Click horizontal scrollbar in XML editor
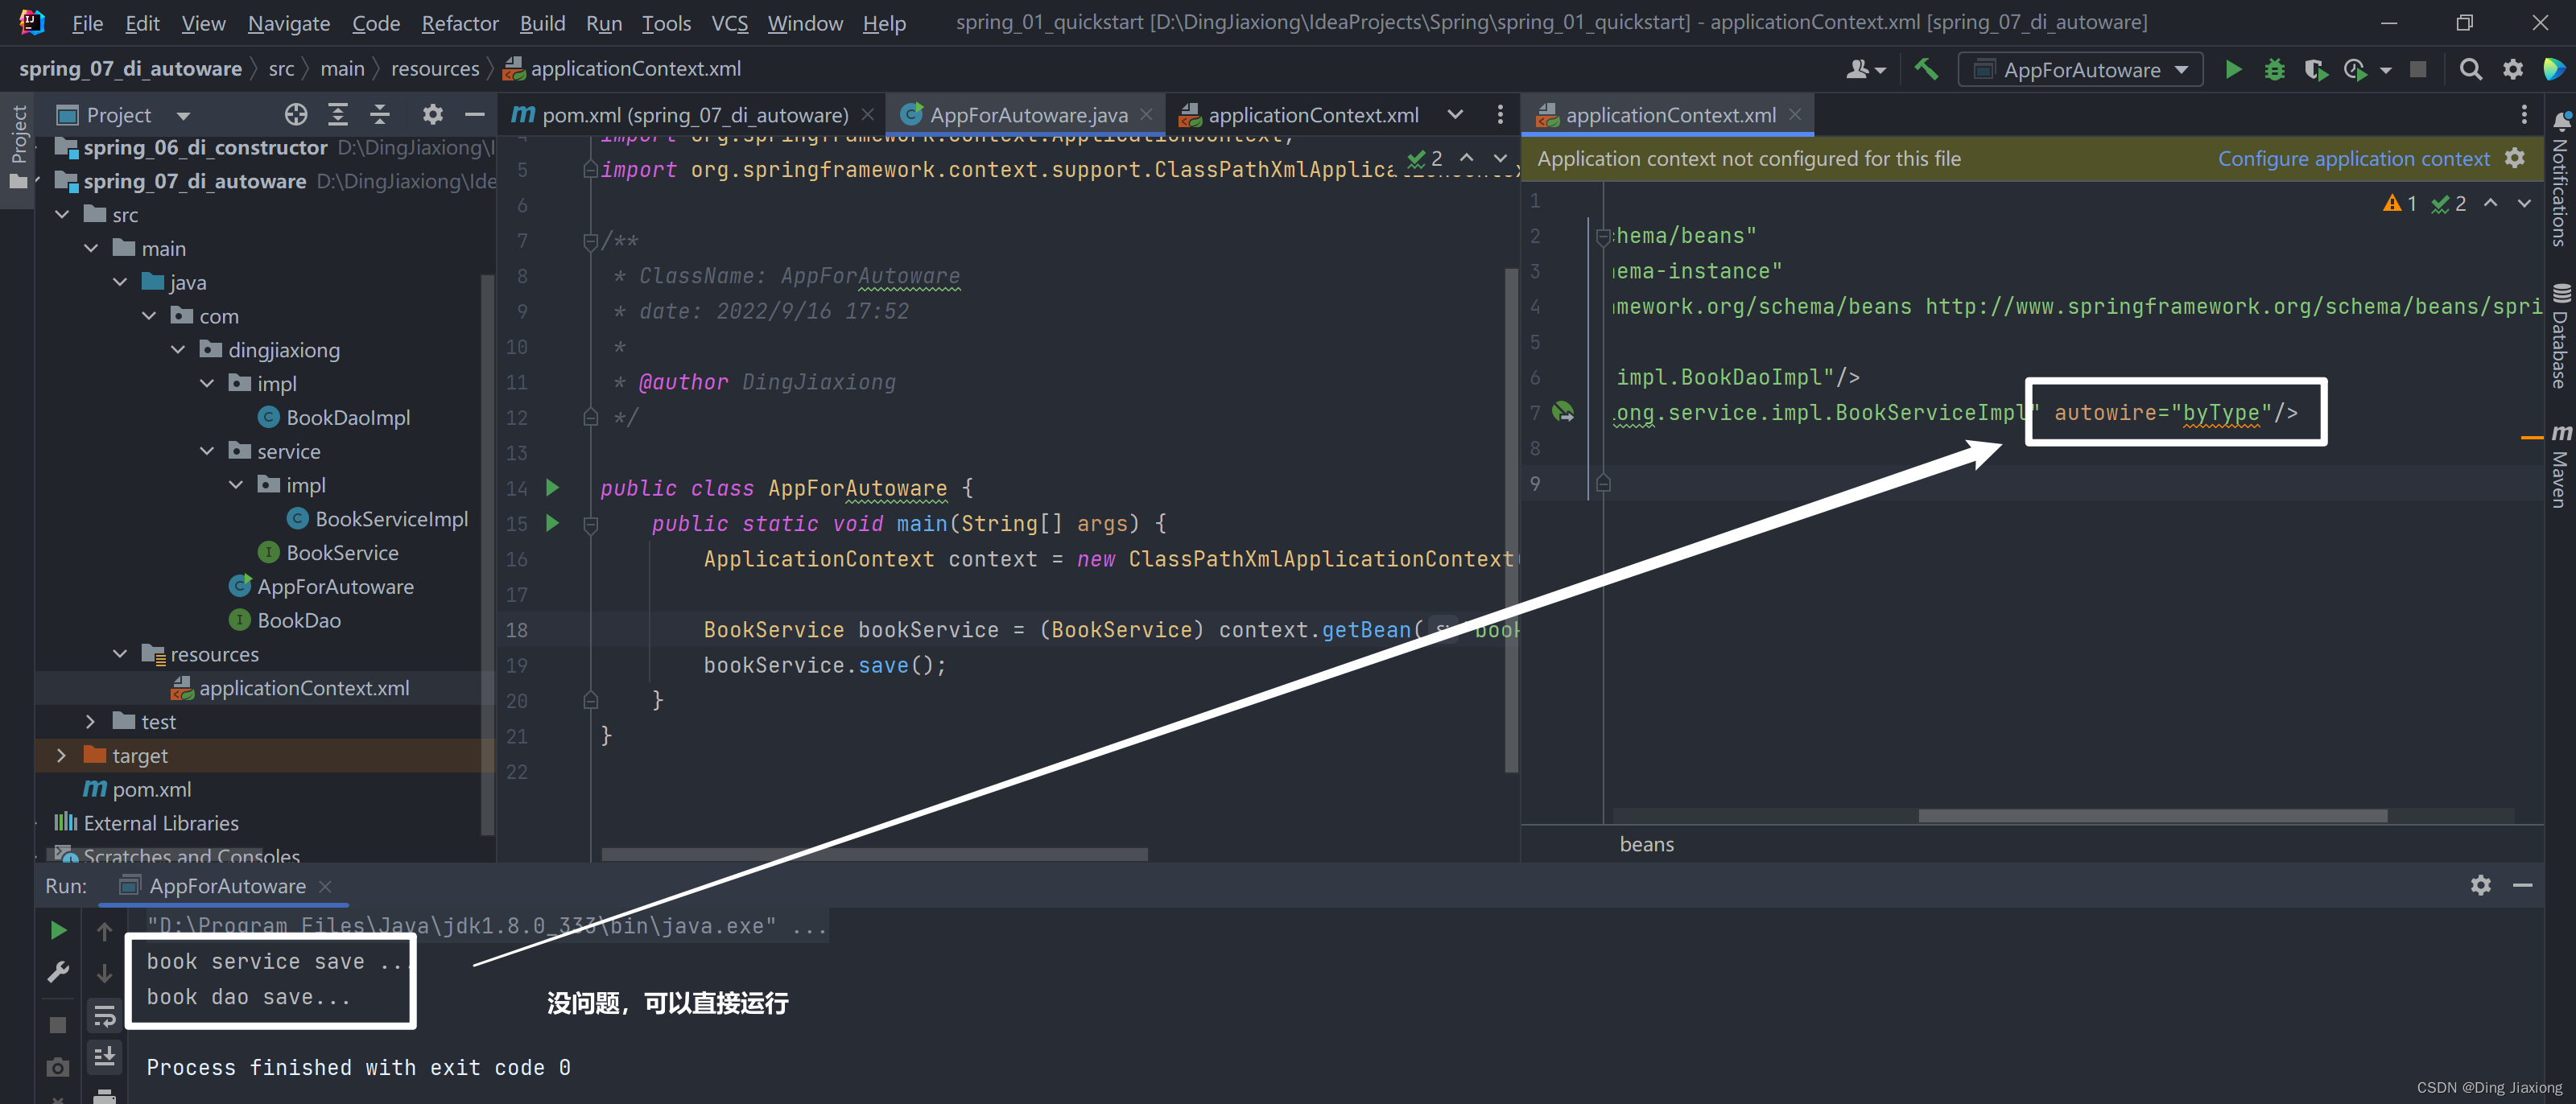Image resolution: width=2576 pixels, height=1104 pixels. click(2151, 815)
